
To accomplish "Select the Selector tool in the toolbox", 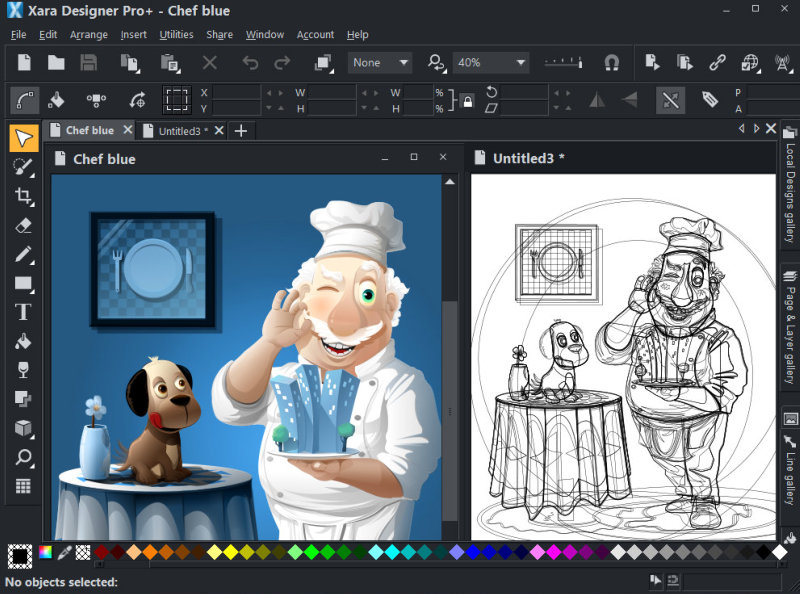I will click(x=22, y=138).
